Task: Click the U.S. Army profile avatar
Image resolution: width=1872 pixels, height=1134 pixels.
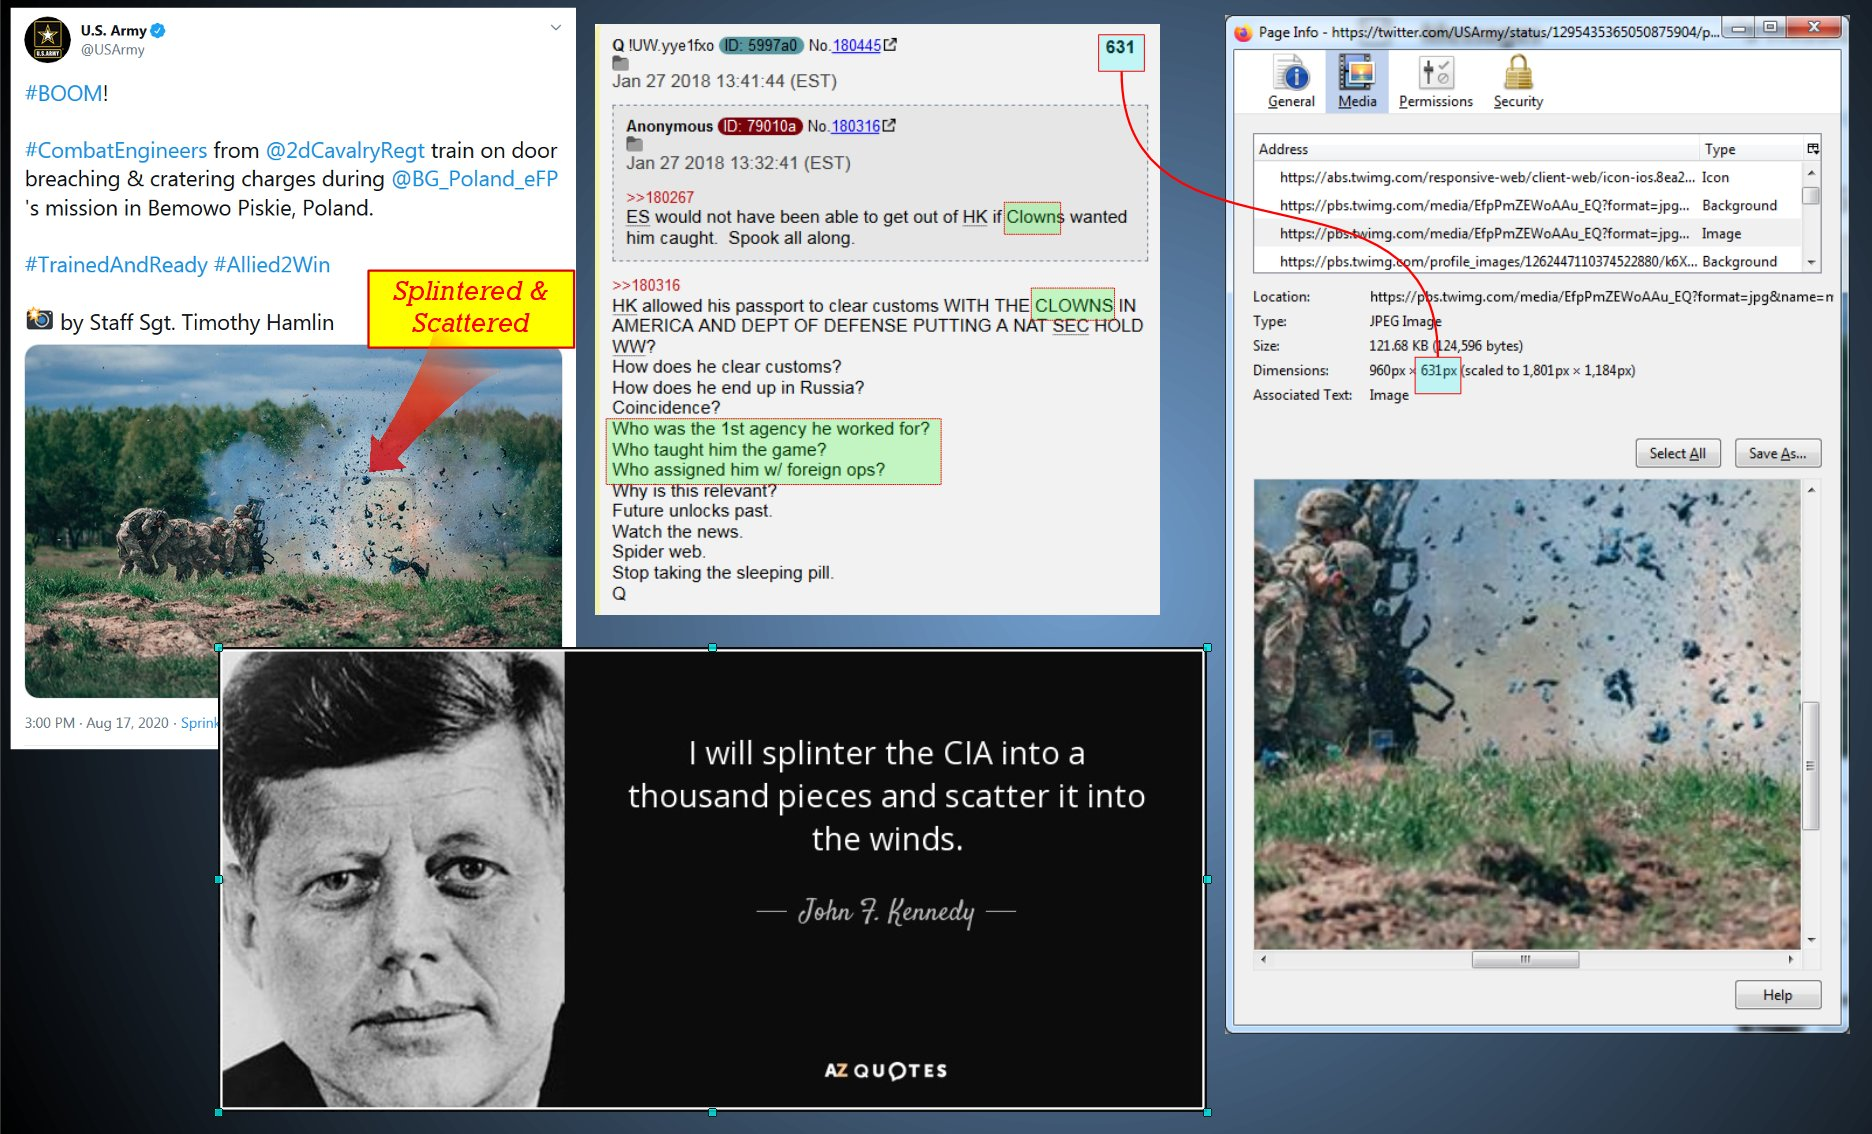Action: pos(47,39)
